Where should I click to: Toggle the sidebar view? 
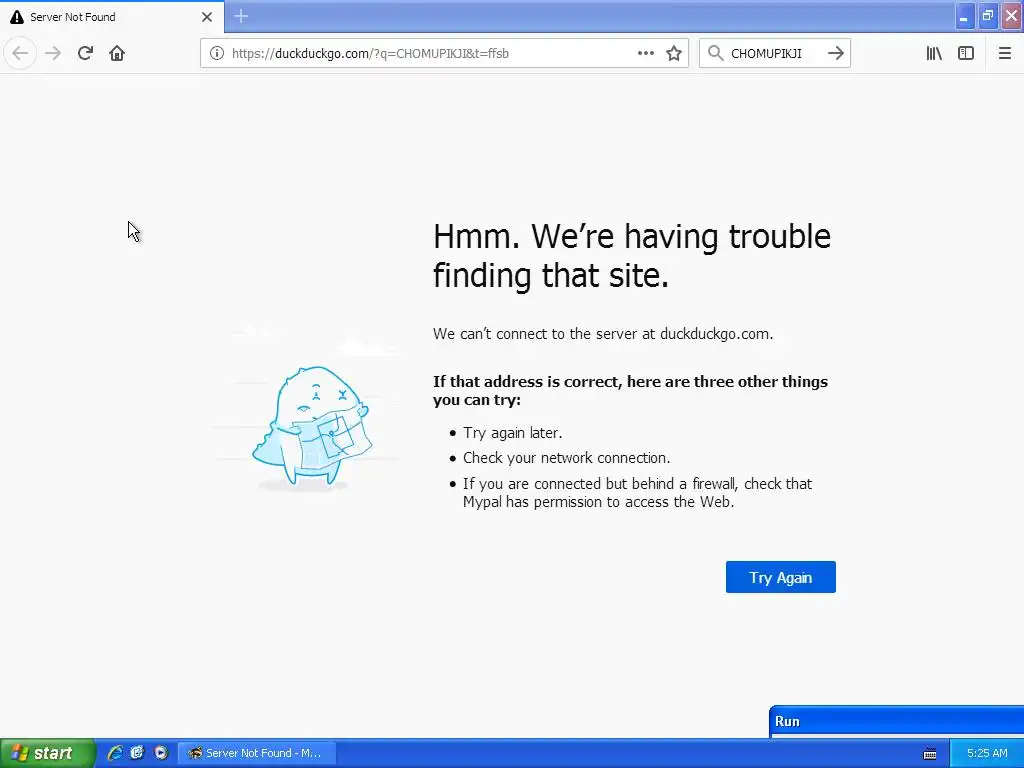tap(966, 54)
